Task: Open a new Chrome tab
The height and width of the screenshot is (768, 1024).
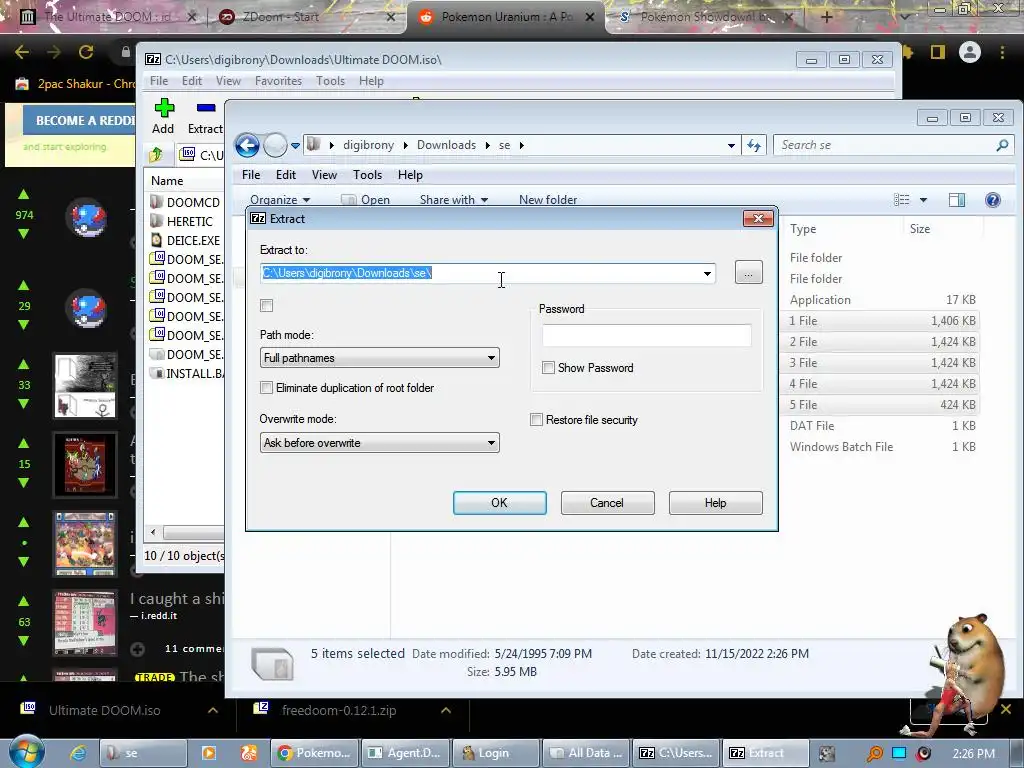Action: [x=826, y=17]
